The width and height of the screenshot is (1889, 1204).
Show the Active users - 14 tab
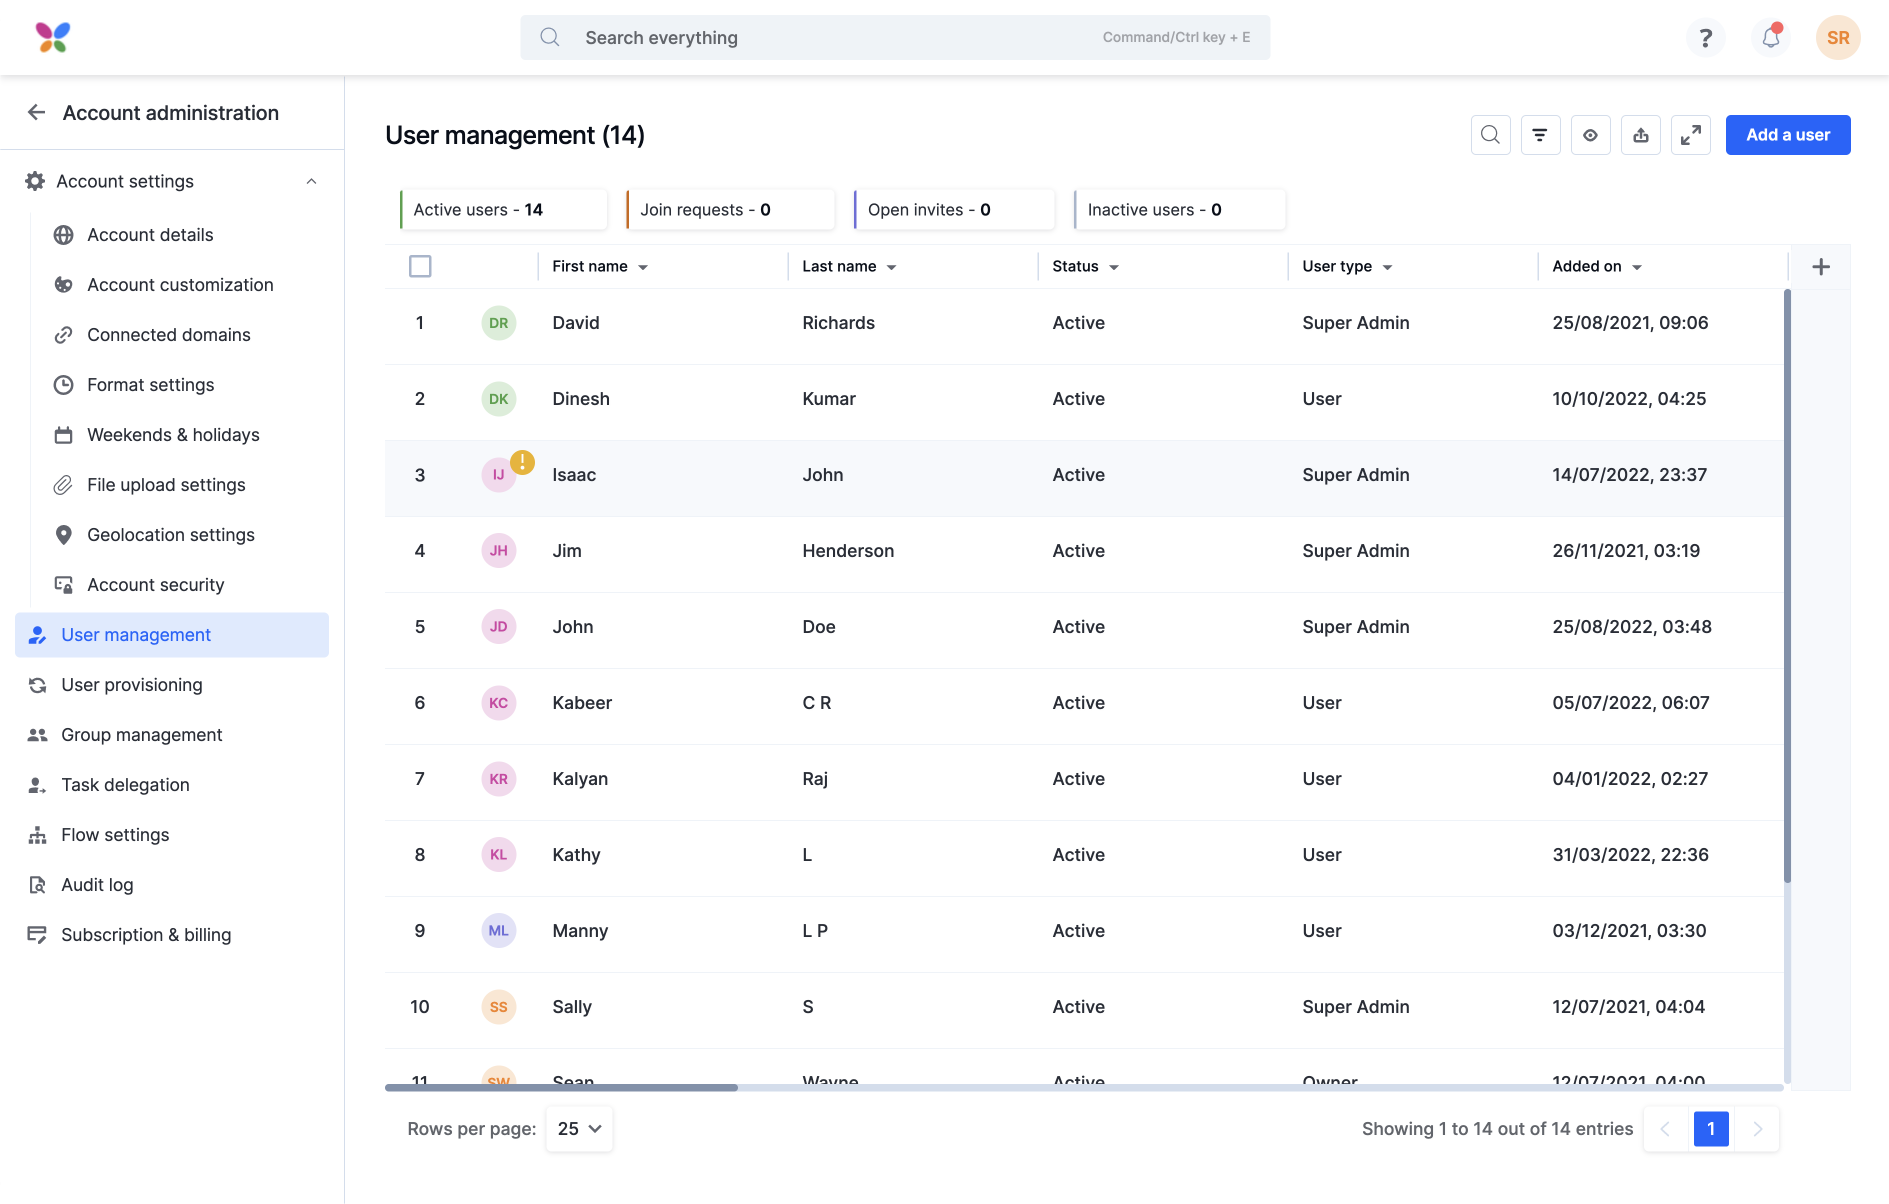503,209
